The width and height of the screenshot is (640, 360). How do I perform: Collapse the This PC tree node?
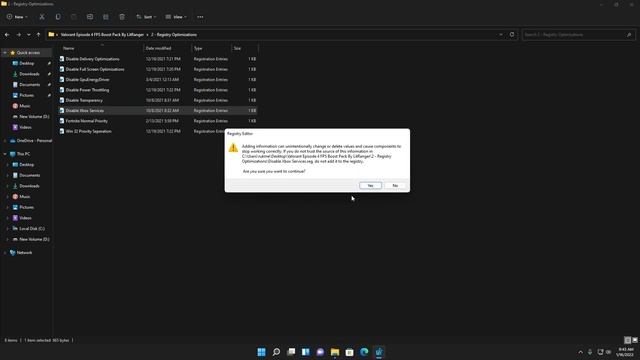(x=5, y=154)
